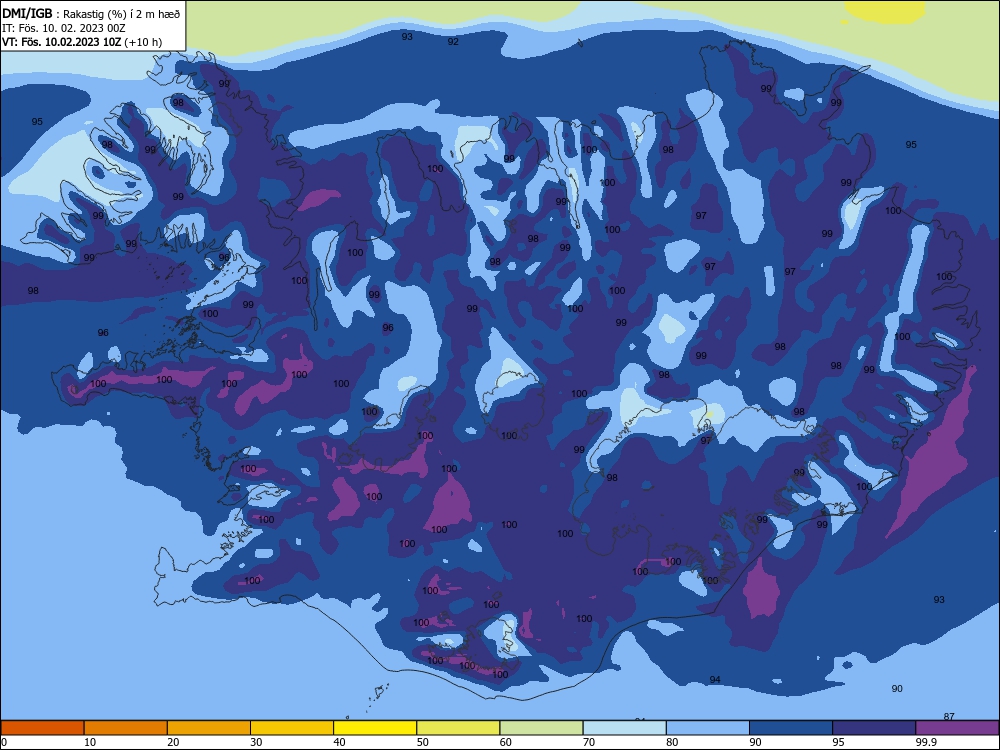1000x750 pixels.
Task: Click "Rakastig (%) í 2 m hæð" text
Action: pyautogui.click(x=122, y=14)
